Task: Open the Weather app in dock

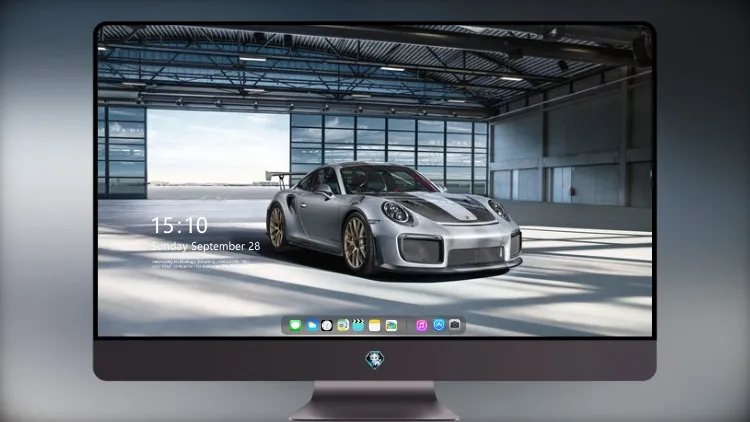Action: pos(311,325)
